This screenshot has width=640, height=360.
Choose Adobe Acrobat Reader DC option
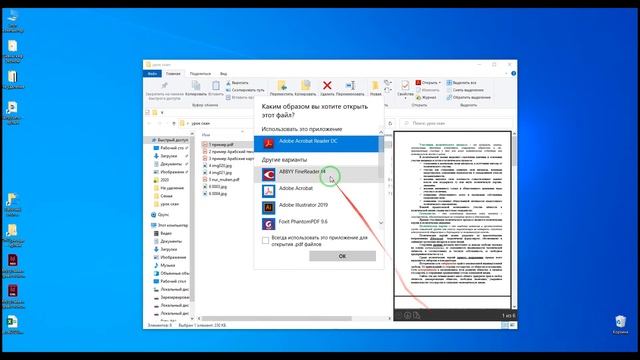(x=316, y=144)
